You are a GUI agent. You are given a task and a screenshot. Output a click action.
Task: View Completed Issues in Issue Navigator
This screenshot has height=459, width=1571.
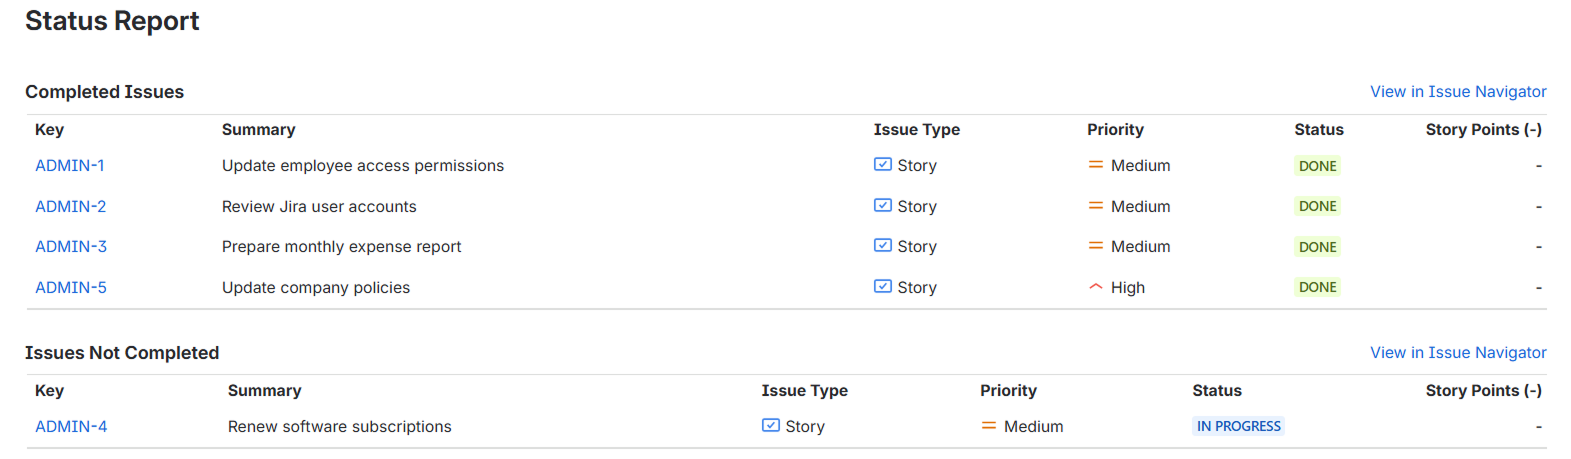tap(1458, 92)
